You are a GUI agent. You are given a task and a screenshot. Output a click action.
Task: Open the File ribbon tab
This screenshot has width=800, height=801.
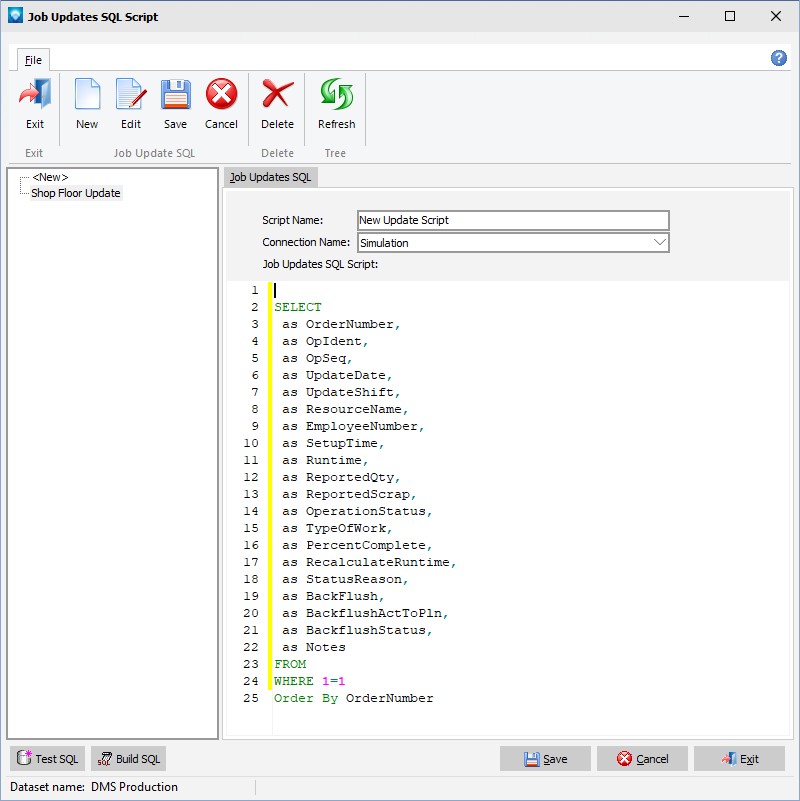[x=33, y=60]
